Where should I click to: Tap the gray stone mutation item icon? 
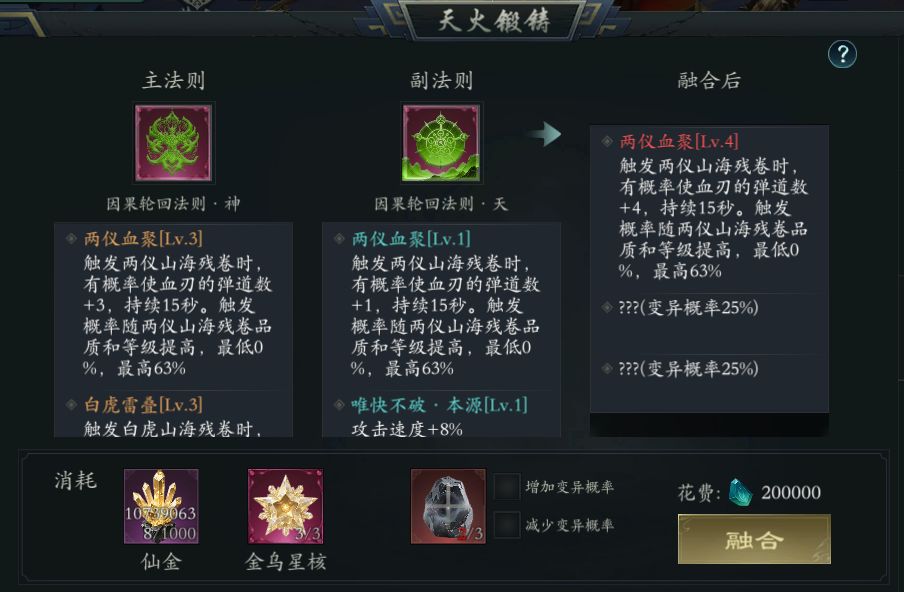point(448,506)
